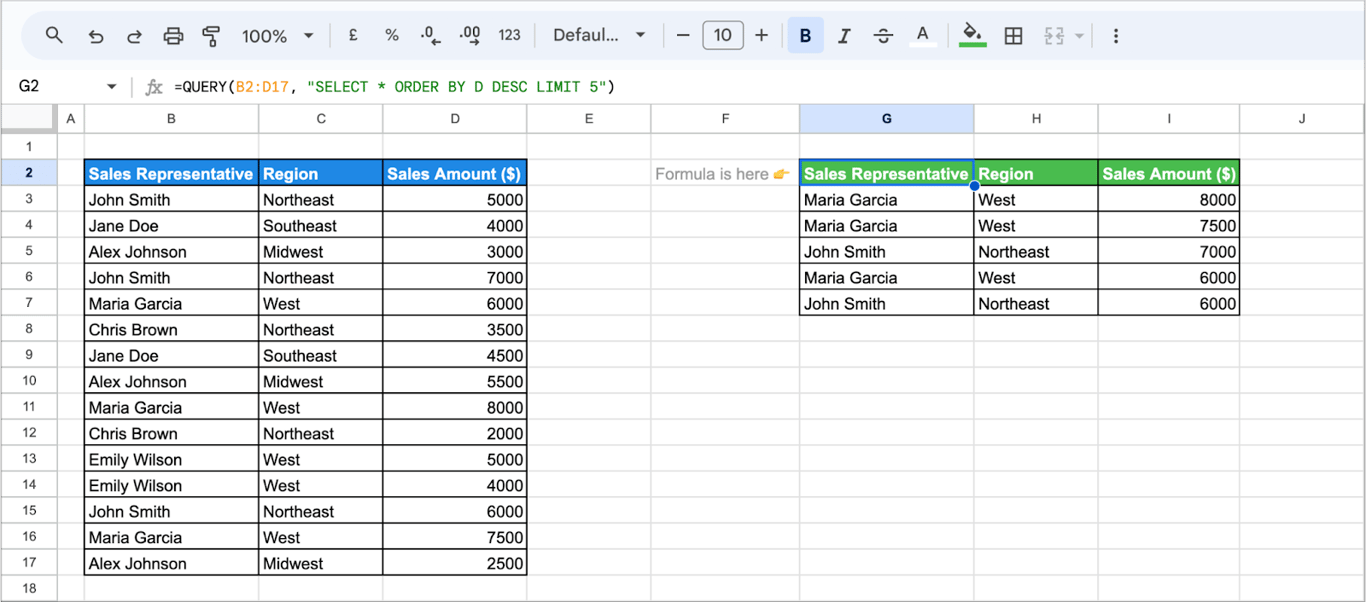Increase font size with plus button
Image resolution: width=1366 pixels, height=602 pixels.
point(761,35)
